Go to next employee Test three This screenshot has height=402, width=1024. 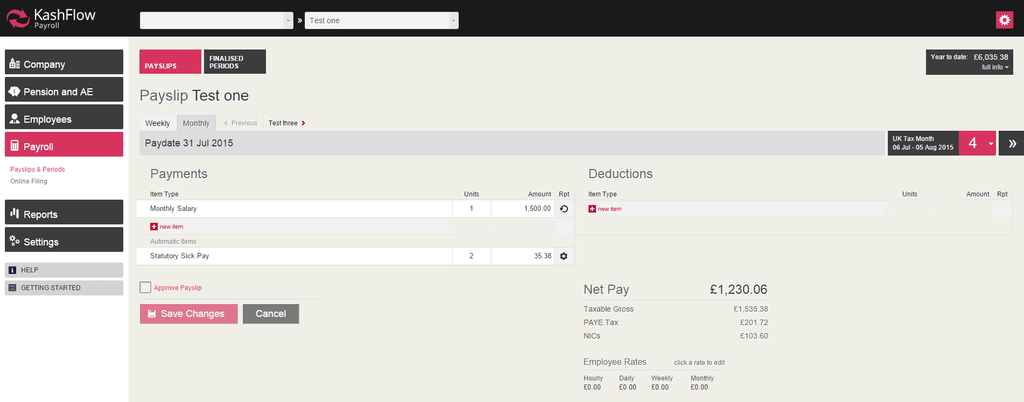pyautogui.click(x=287, y=123)
